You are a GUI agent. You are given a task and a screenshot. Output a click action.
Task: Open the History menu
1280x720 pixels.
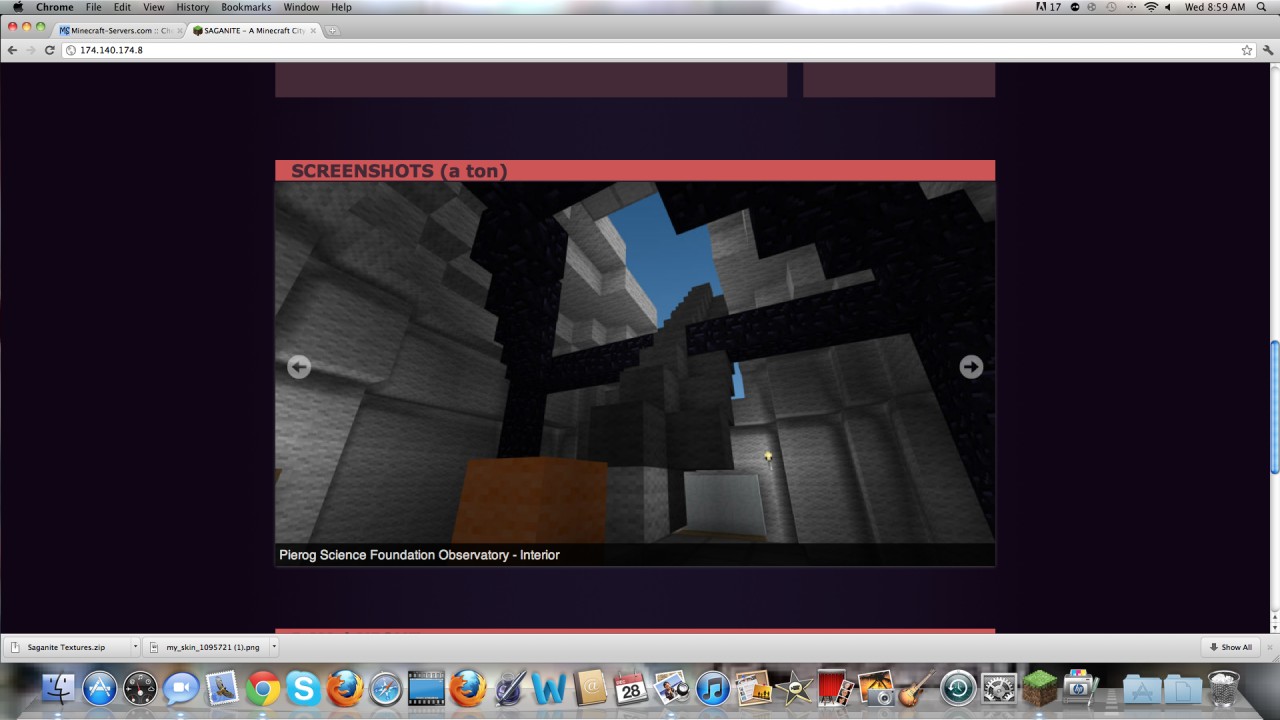point(192,7)
